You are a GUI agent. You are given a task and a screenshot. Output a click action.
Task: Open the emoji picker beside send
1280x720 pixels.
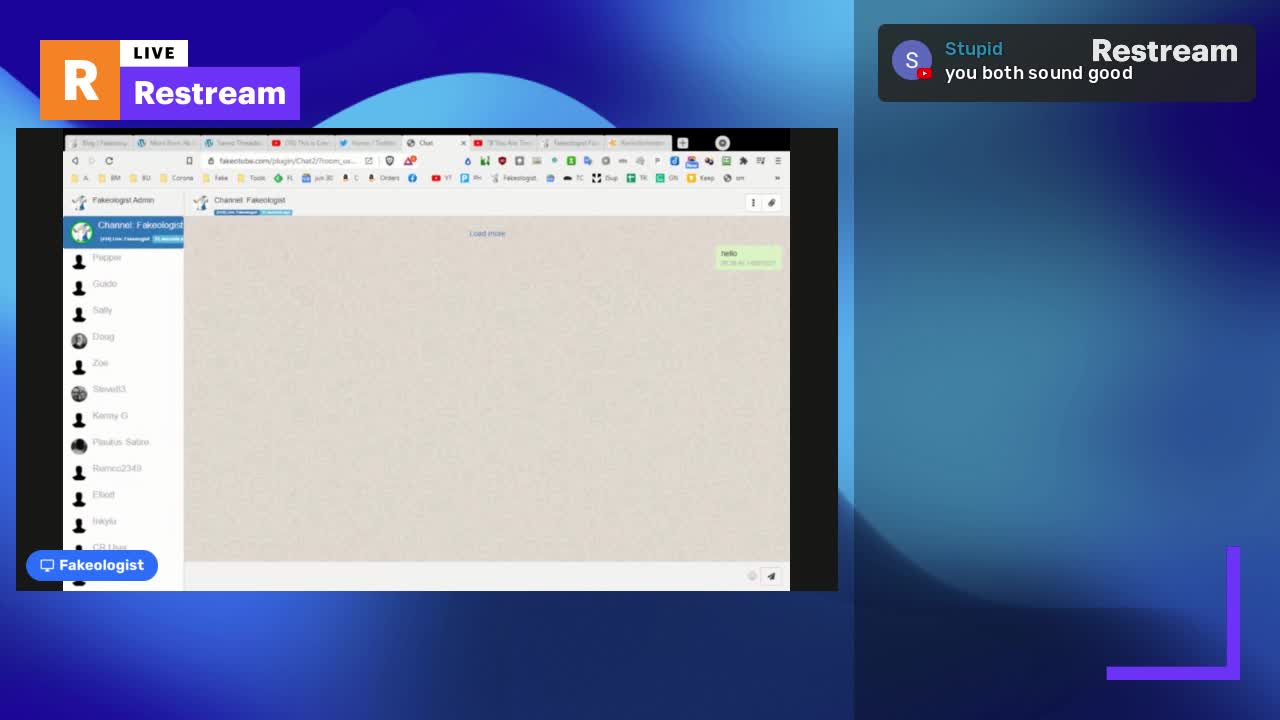tap(752, 576)
